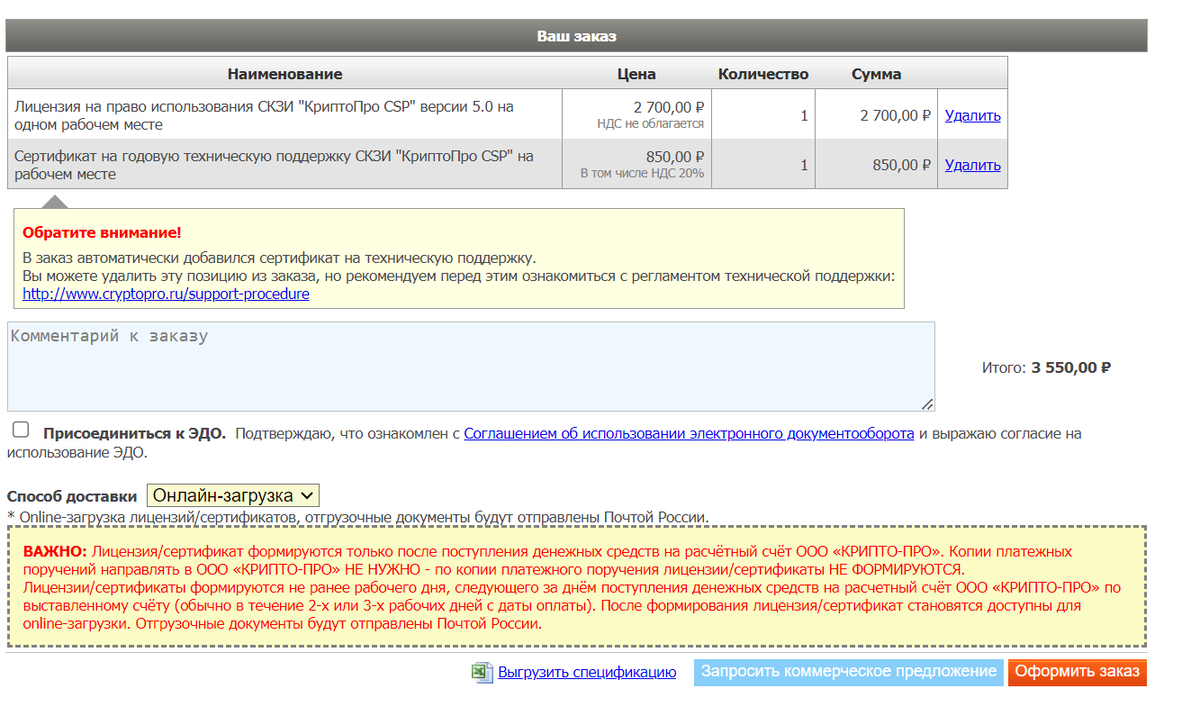This screenshot has height=725, width=1200.
Task: Click 'Запросить коммерческое предложение' button
Action: pyautogui.click(x=849, y=672)
